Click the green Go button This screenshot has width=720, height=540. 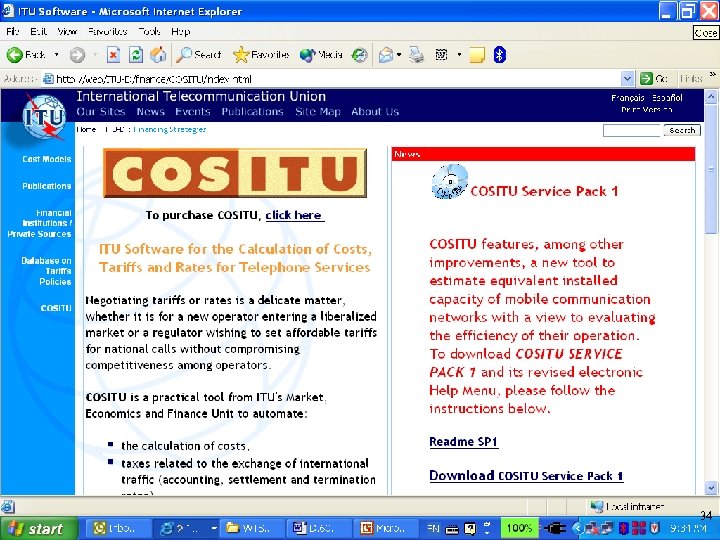pyautogui.click(x=653, y=79)
